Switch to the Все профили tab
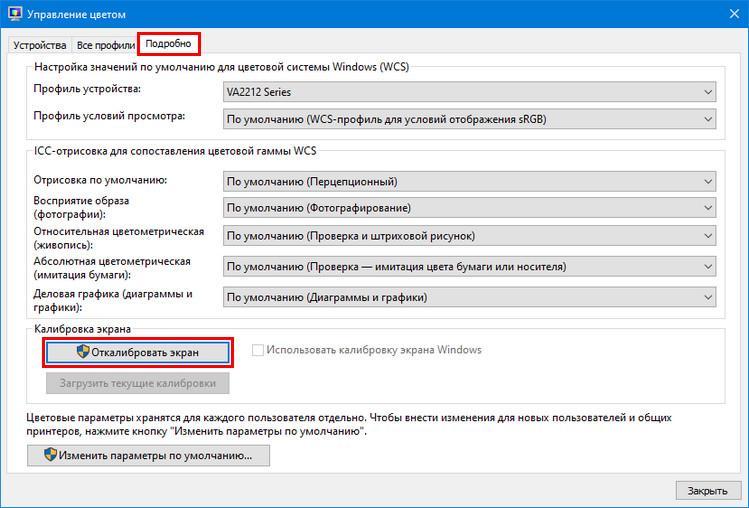Viewport: 749px width, 508px height. (106, 45)
